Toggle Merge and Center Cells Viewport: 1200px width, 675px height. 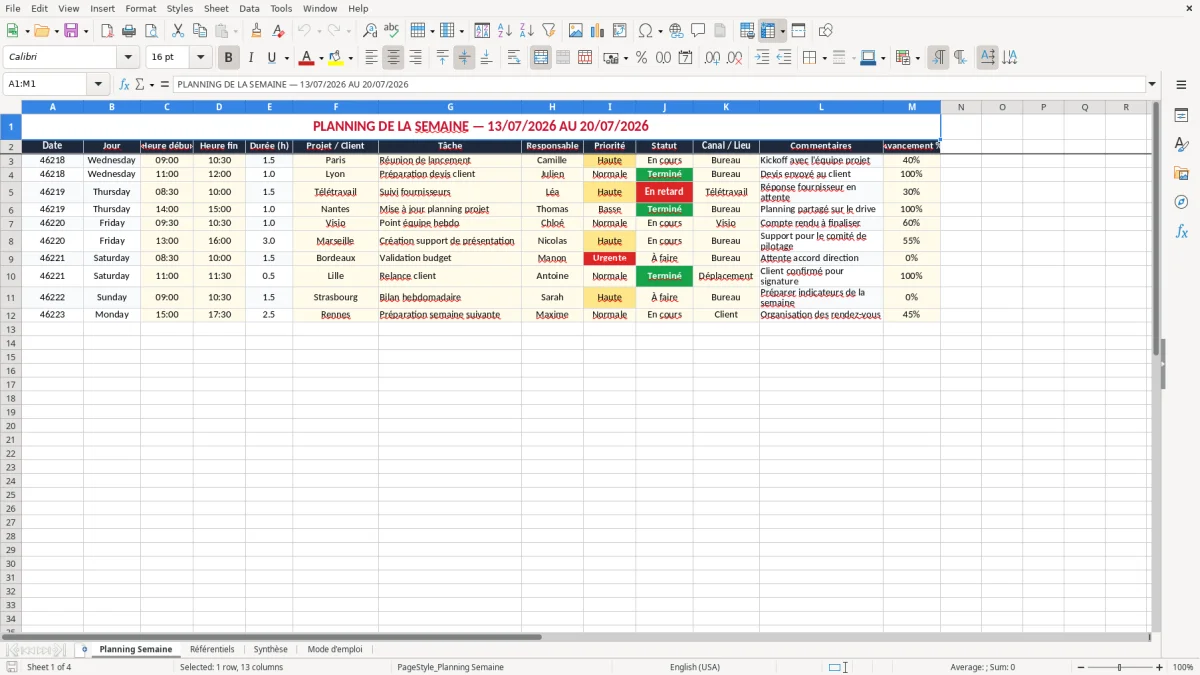click(x=541, y=58)
